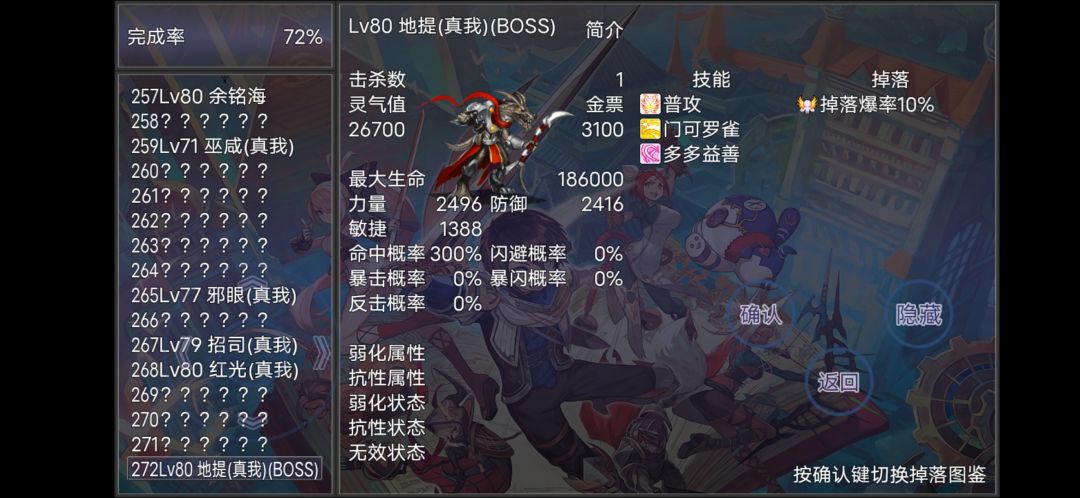Click highlighted entry 272Lv80 地提(真我)(BOSS)
Image resolution: width=1080 pixels, height=498 pixels.
click(x=225, y=469)
